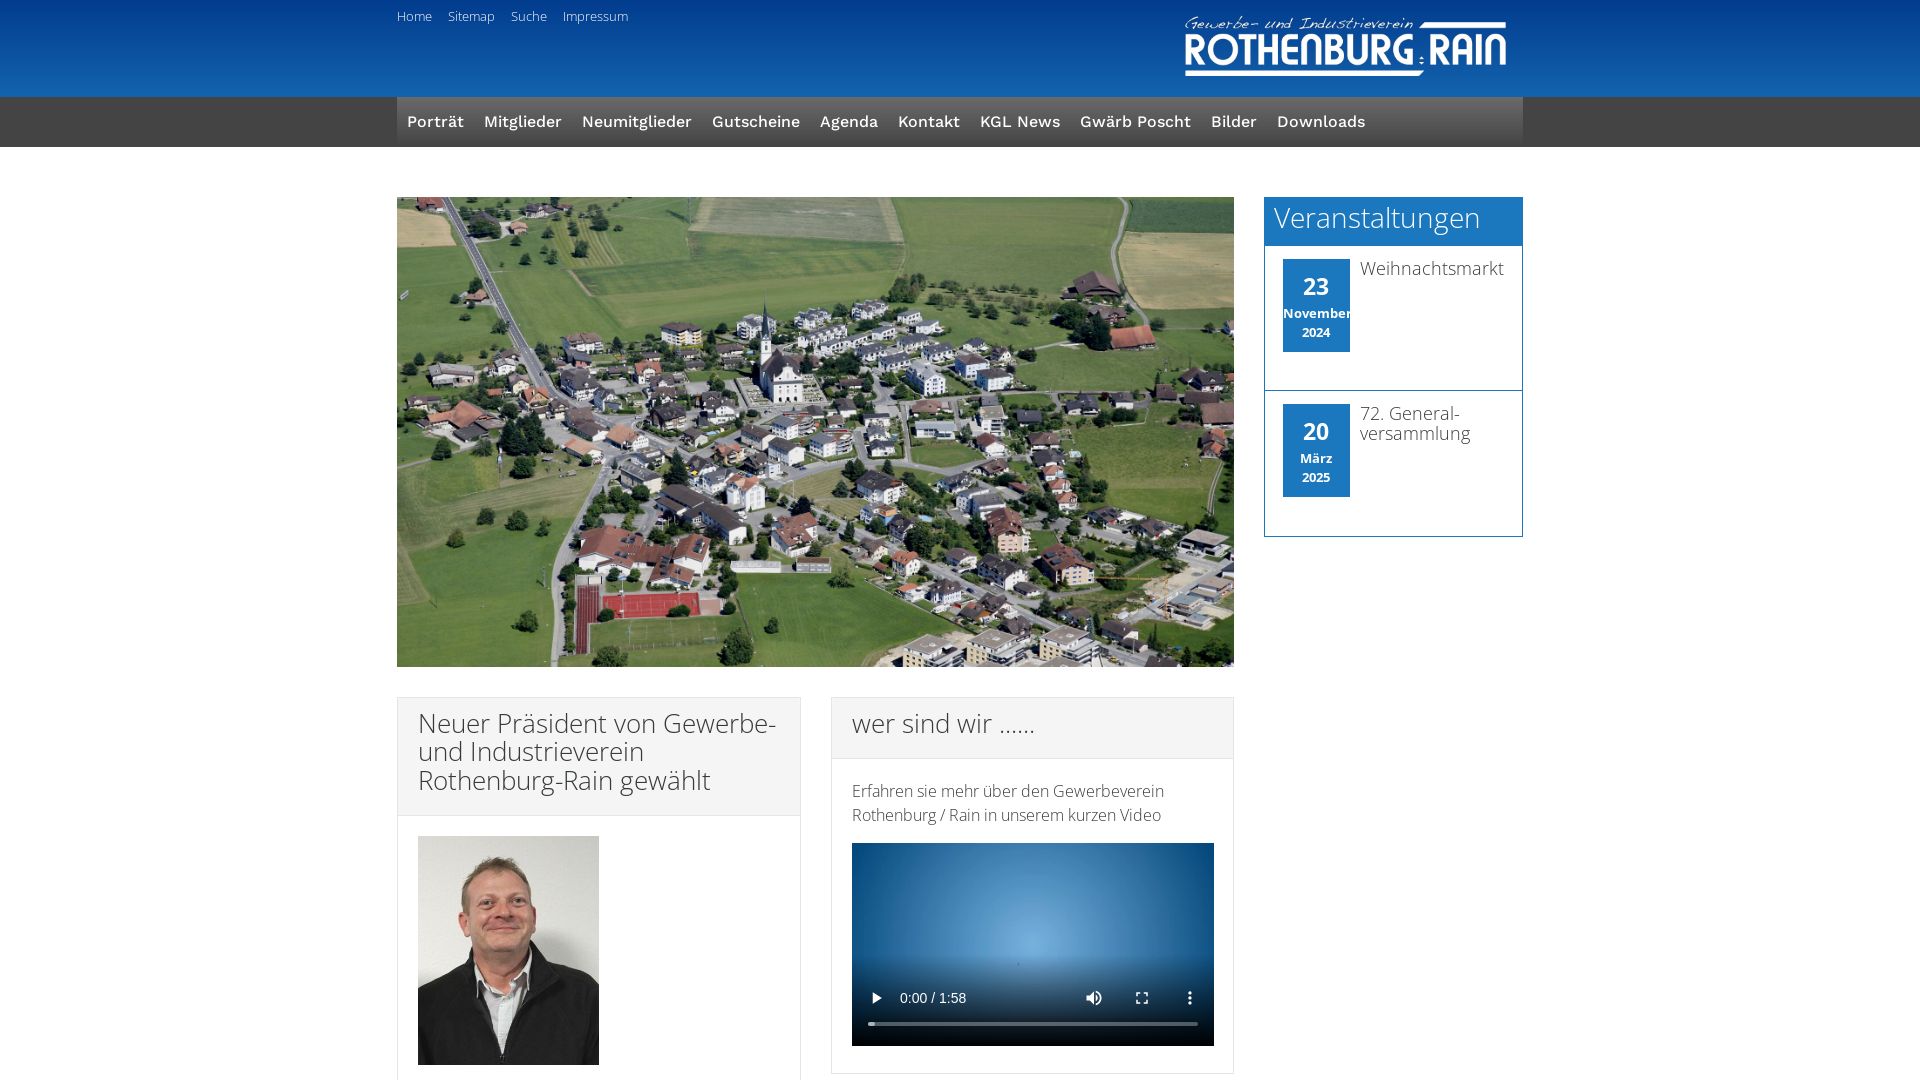
Task: Open the video more-options menu
Action: (1190, 998)
